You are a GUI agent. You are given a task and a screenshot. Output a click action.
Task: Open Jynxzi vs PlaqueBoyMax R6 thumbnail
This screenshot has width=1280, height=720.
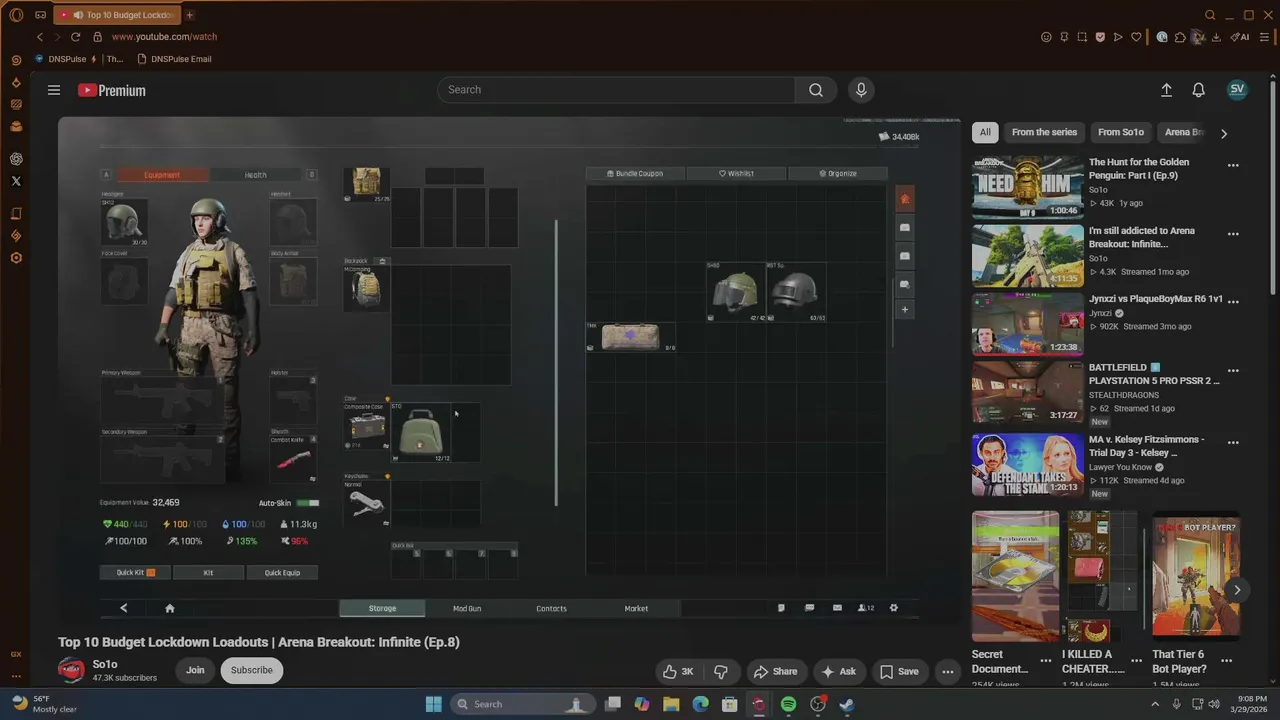click(x=1028, y=324)
